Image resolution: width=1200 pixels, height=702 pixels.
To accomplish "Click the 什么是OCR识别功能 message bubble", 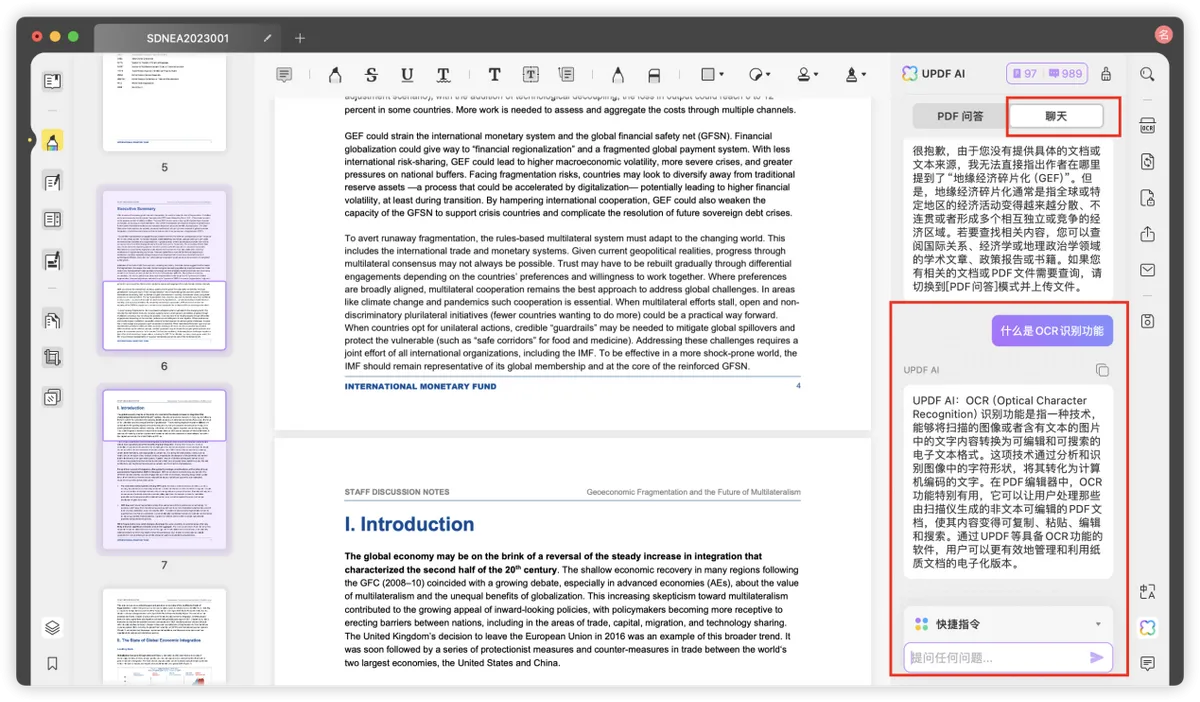I will click(x=1052, y=331).
